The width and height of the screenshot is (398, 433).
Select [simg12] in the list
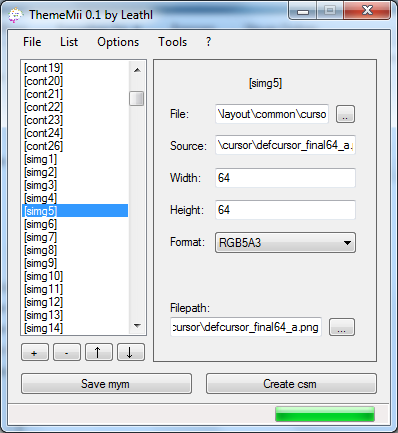pyautogui.click(x=75, y=302)
